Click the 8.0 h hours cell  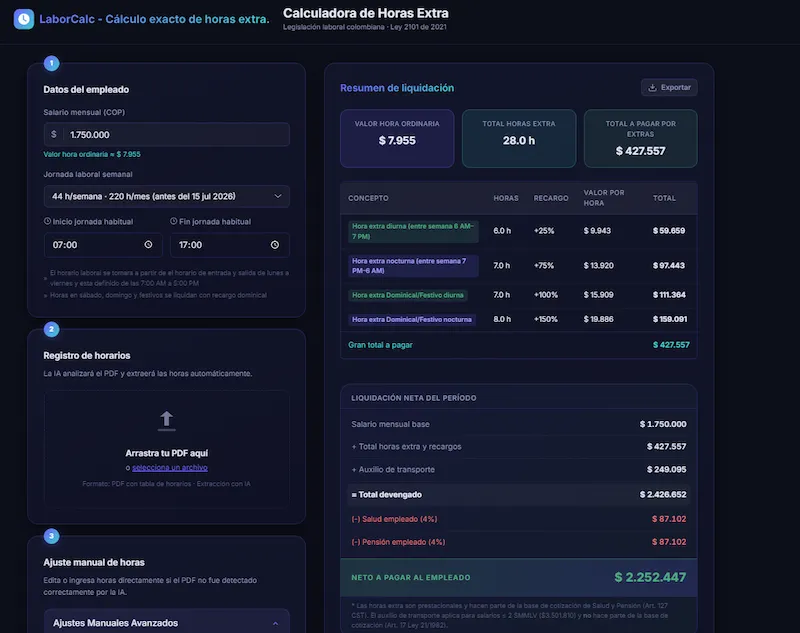(x=502, y=319)
